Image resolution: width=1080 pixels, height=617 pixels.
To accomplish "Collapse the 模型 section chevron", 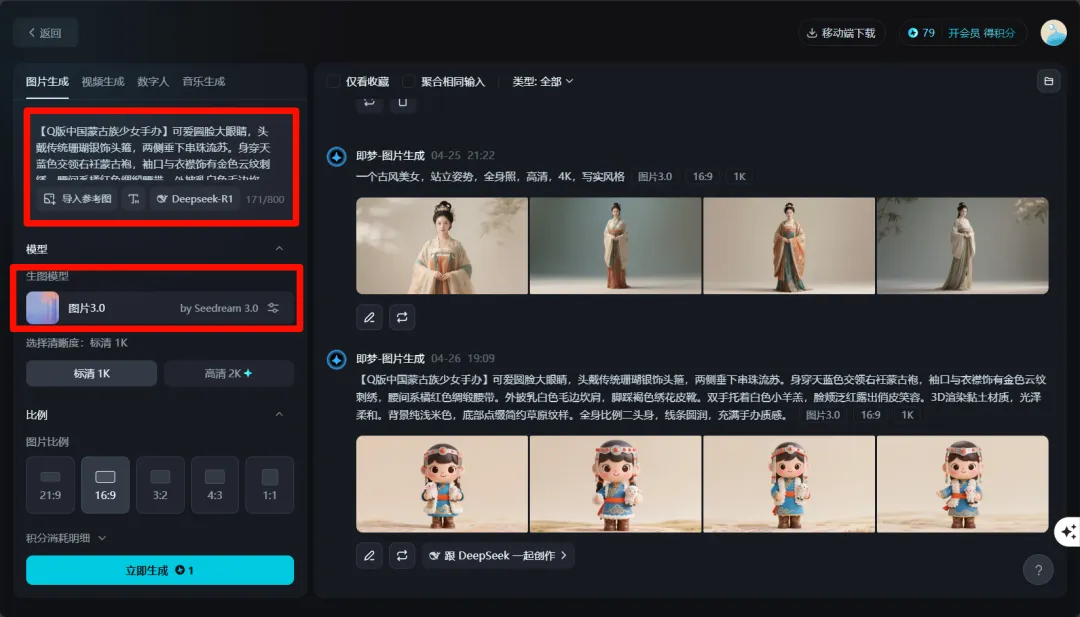I will 279,249.
